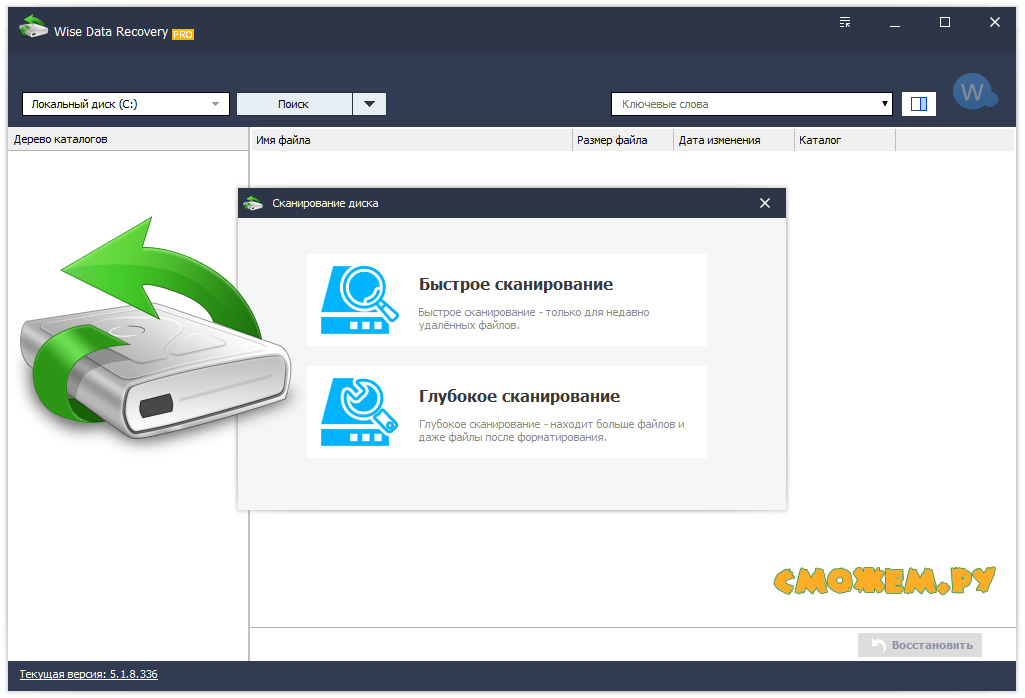Close the Wise Data Recovery main window
Screen dimensions: 1025x698
[994, 23]
